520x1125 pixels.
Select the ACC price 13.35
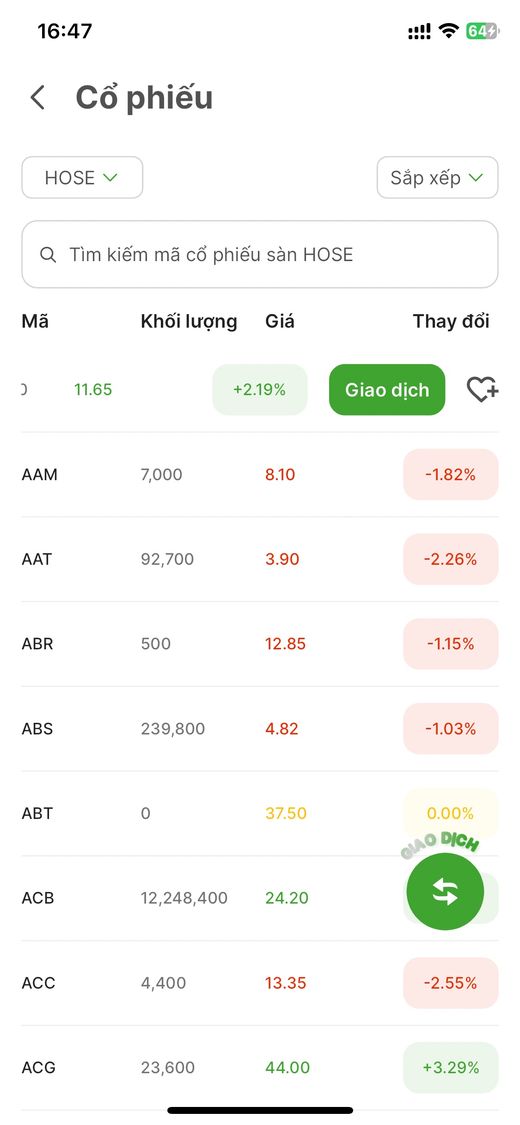click(x=285, y=982)
